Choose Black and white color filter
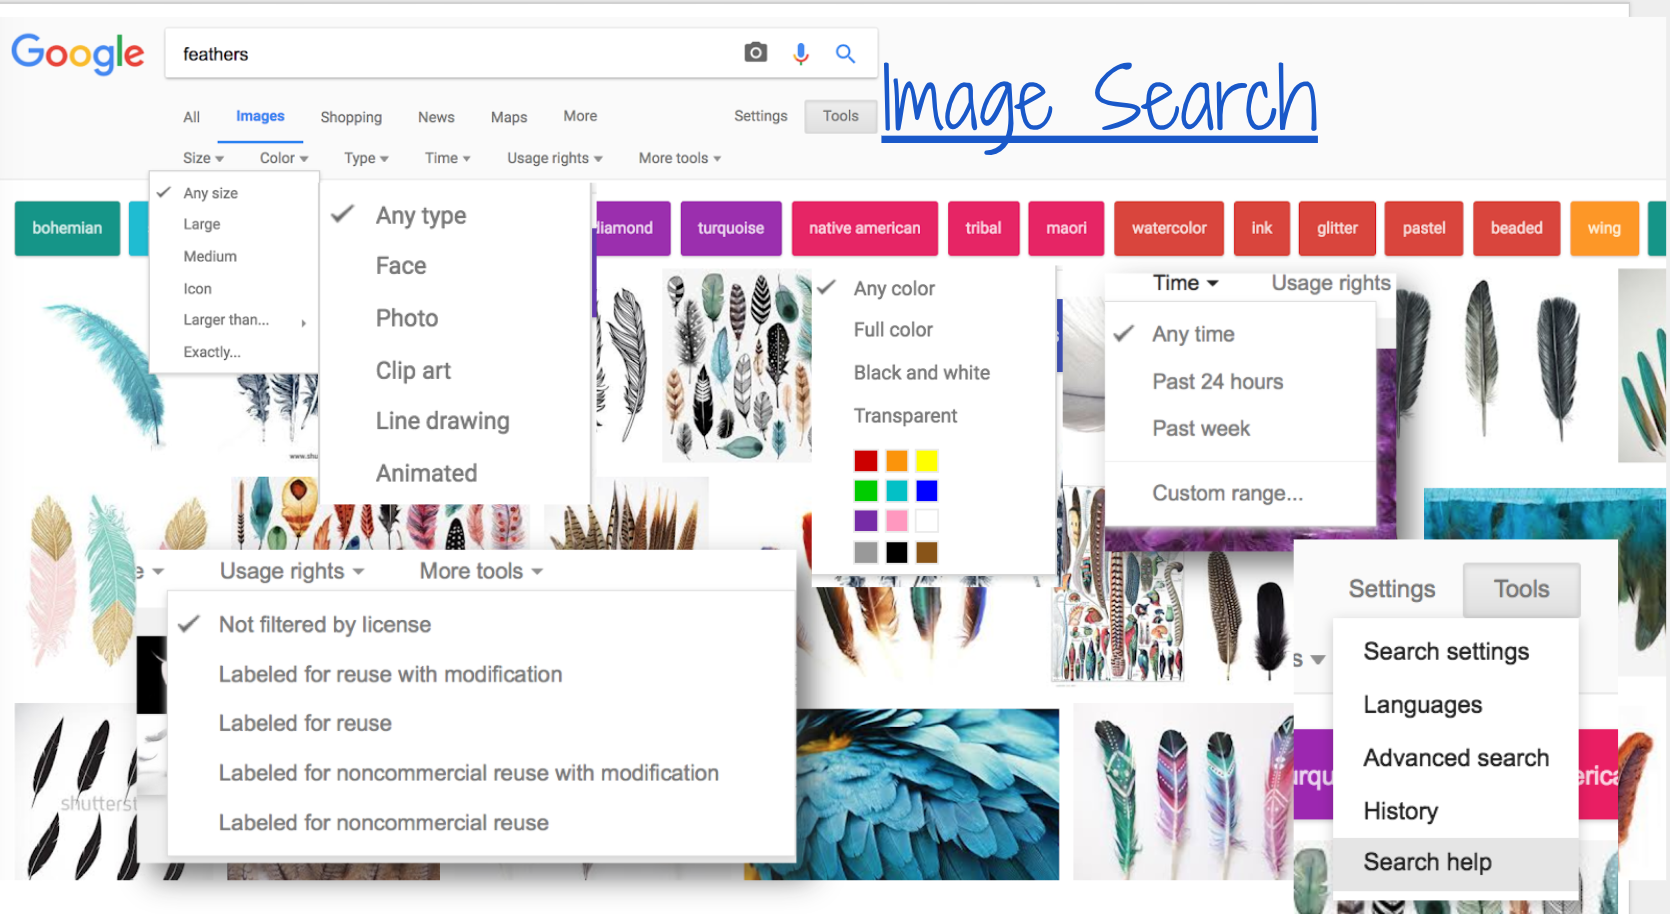Image resolution: width=1670 pixels, height=914 pixels. [921, 372]
